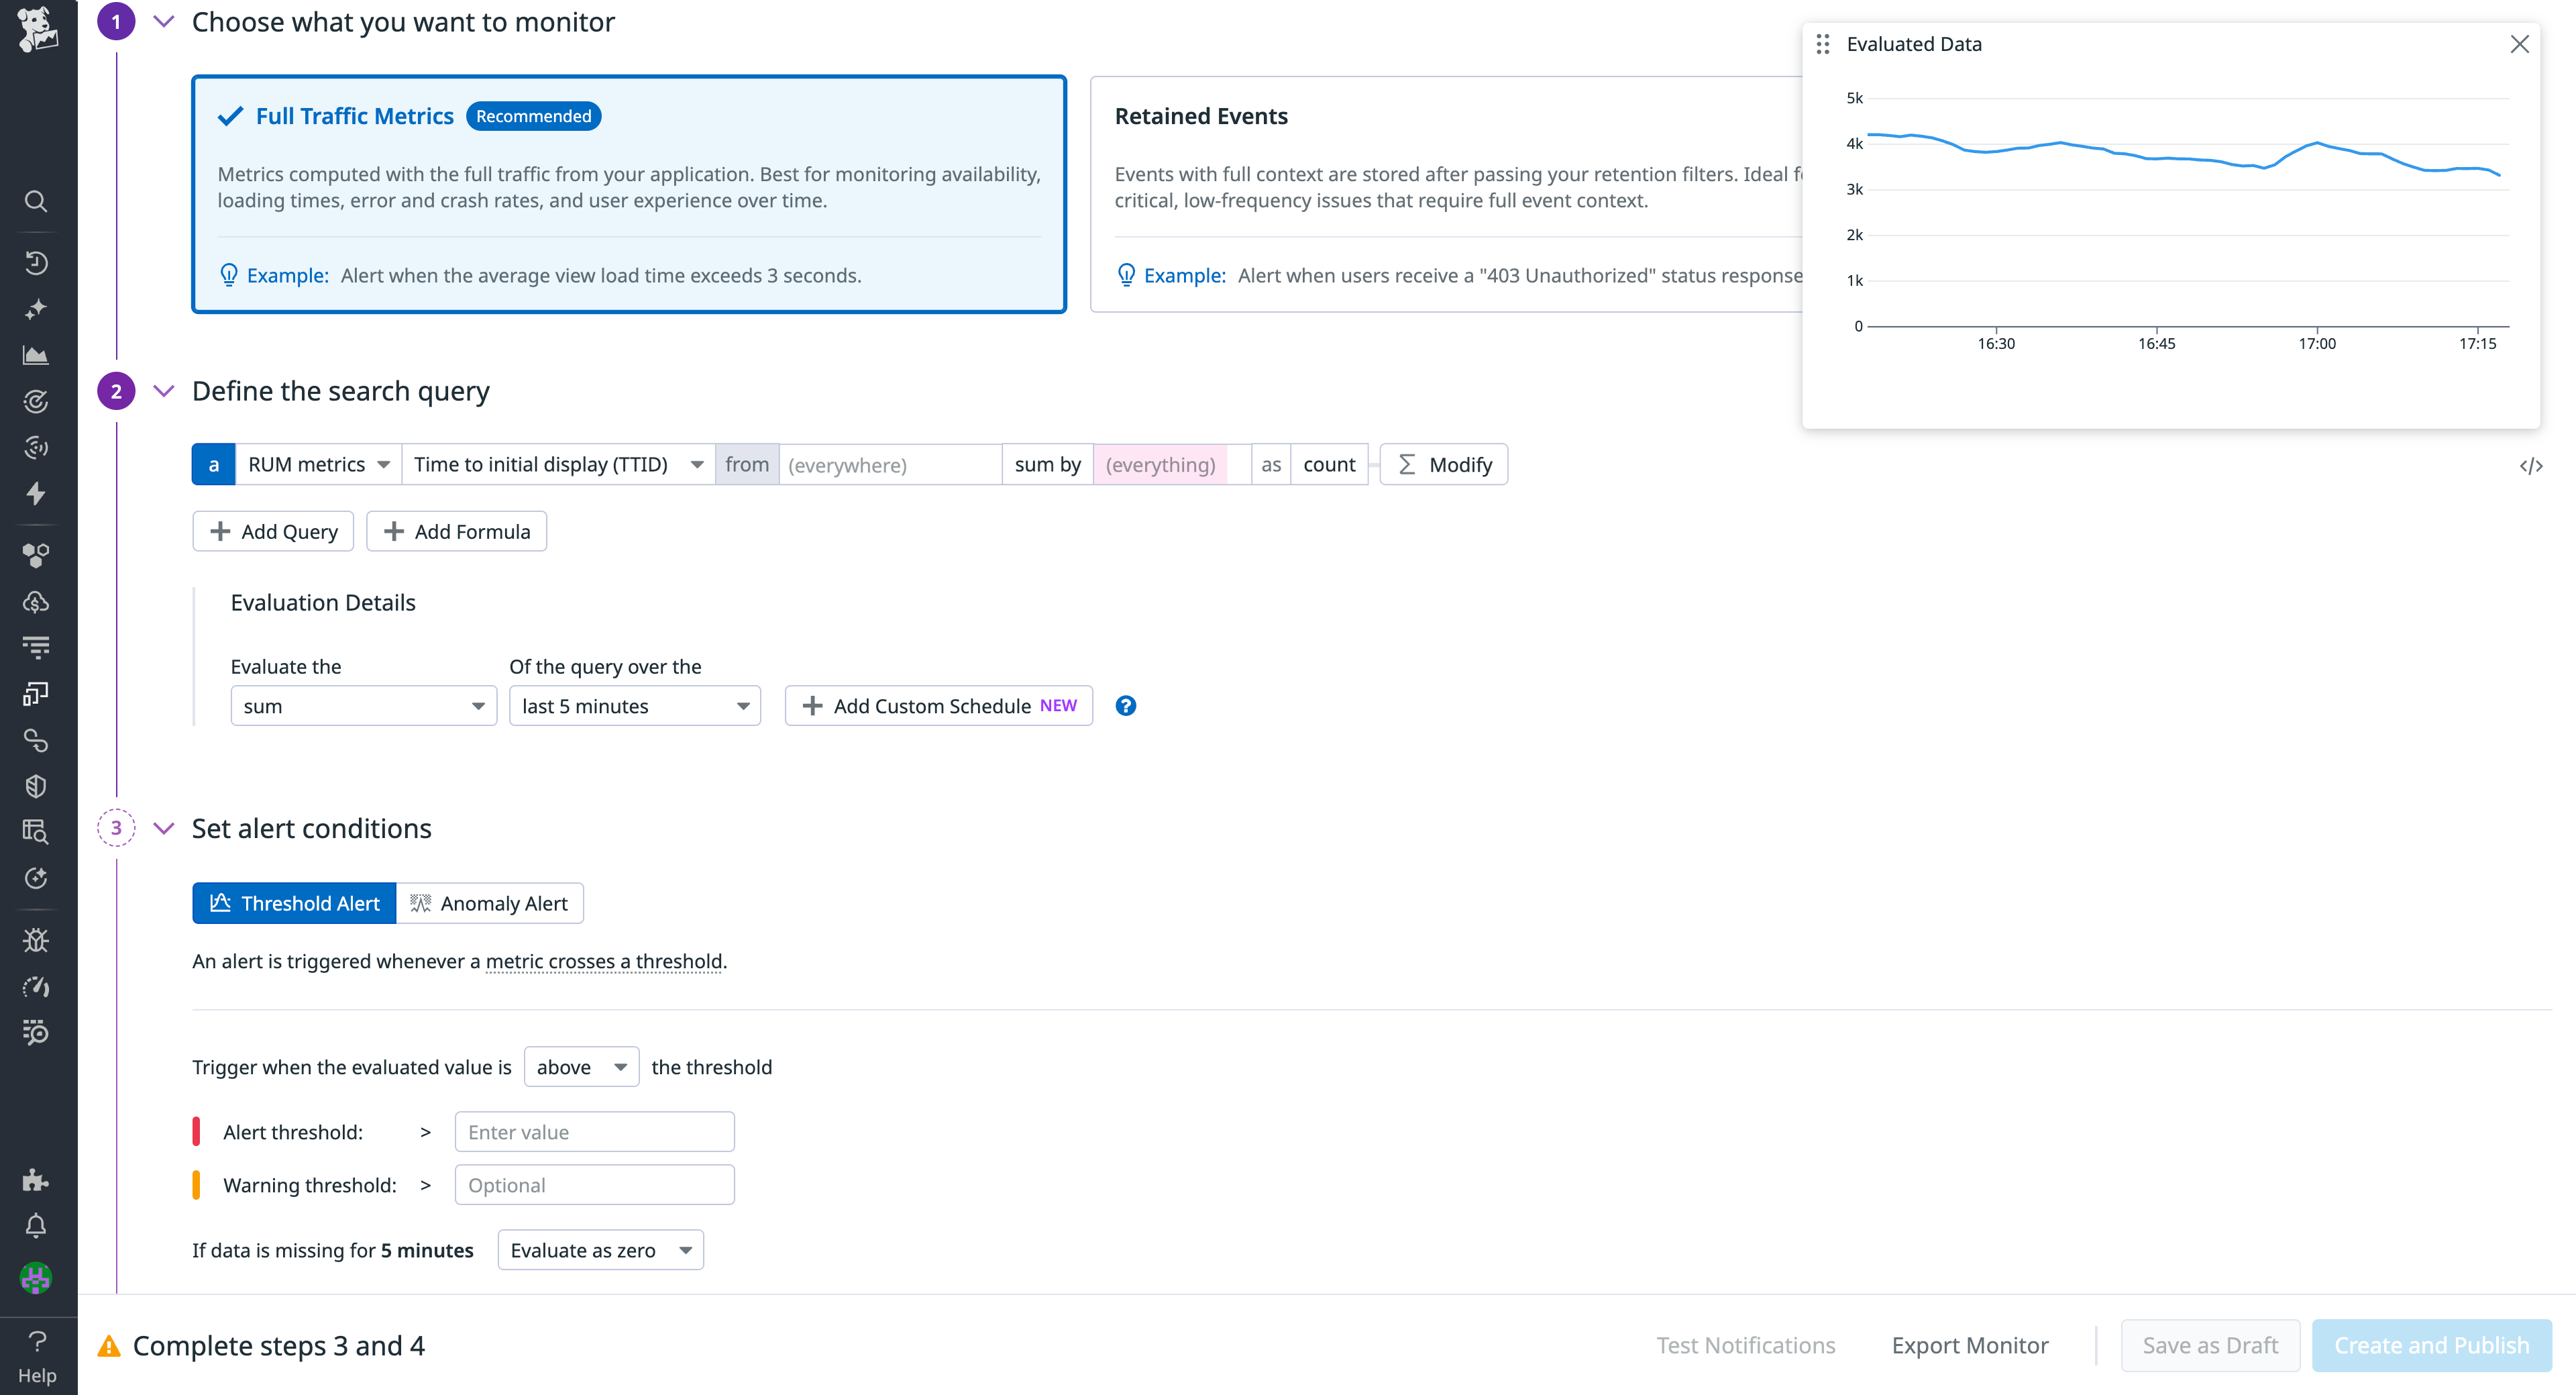
Task: Open the dashboards icon in the sidebar
Action: click(36, 693)
